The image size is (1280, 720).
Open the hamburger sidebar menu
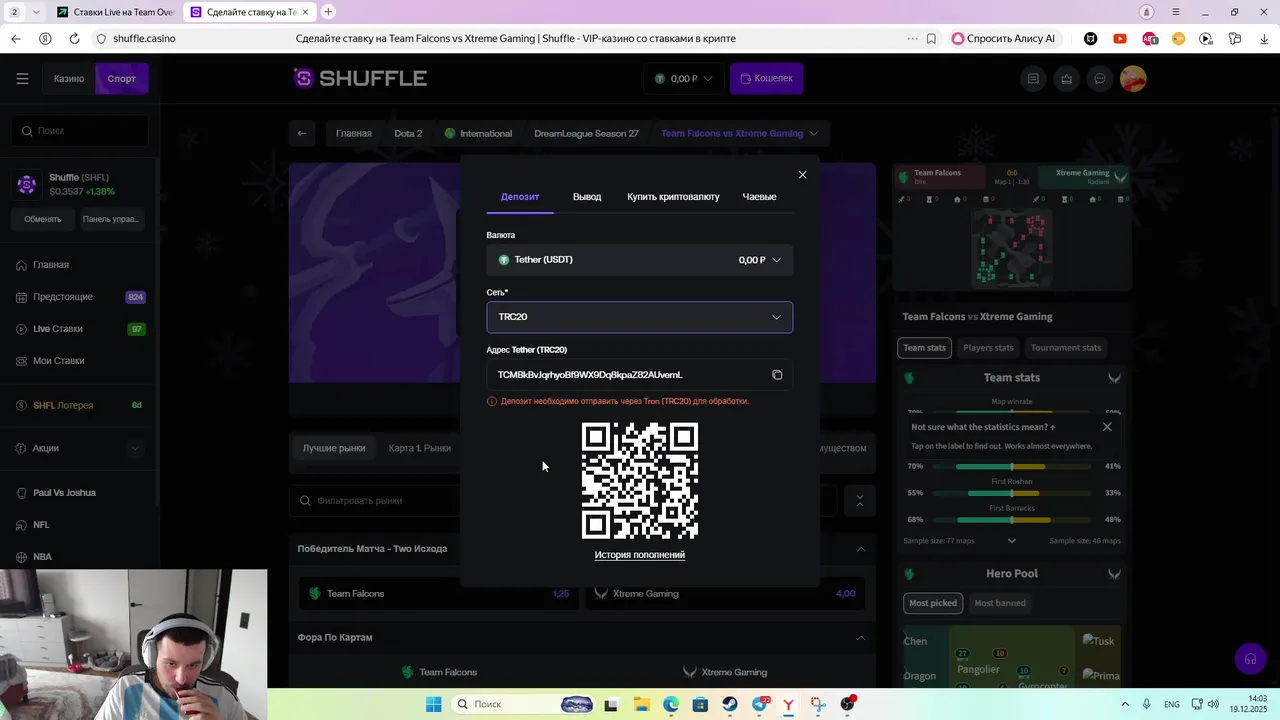[22, 79]
